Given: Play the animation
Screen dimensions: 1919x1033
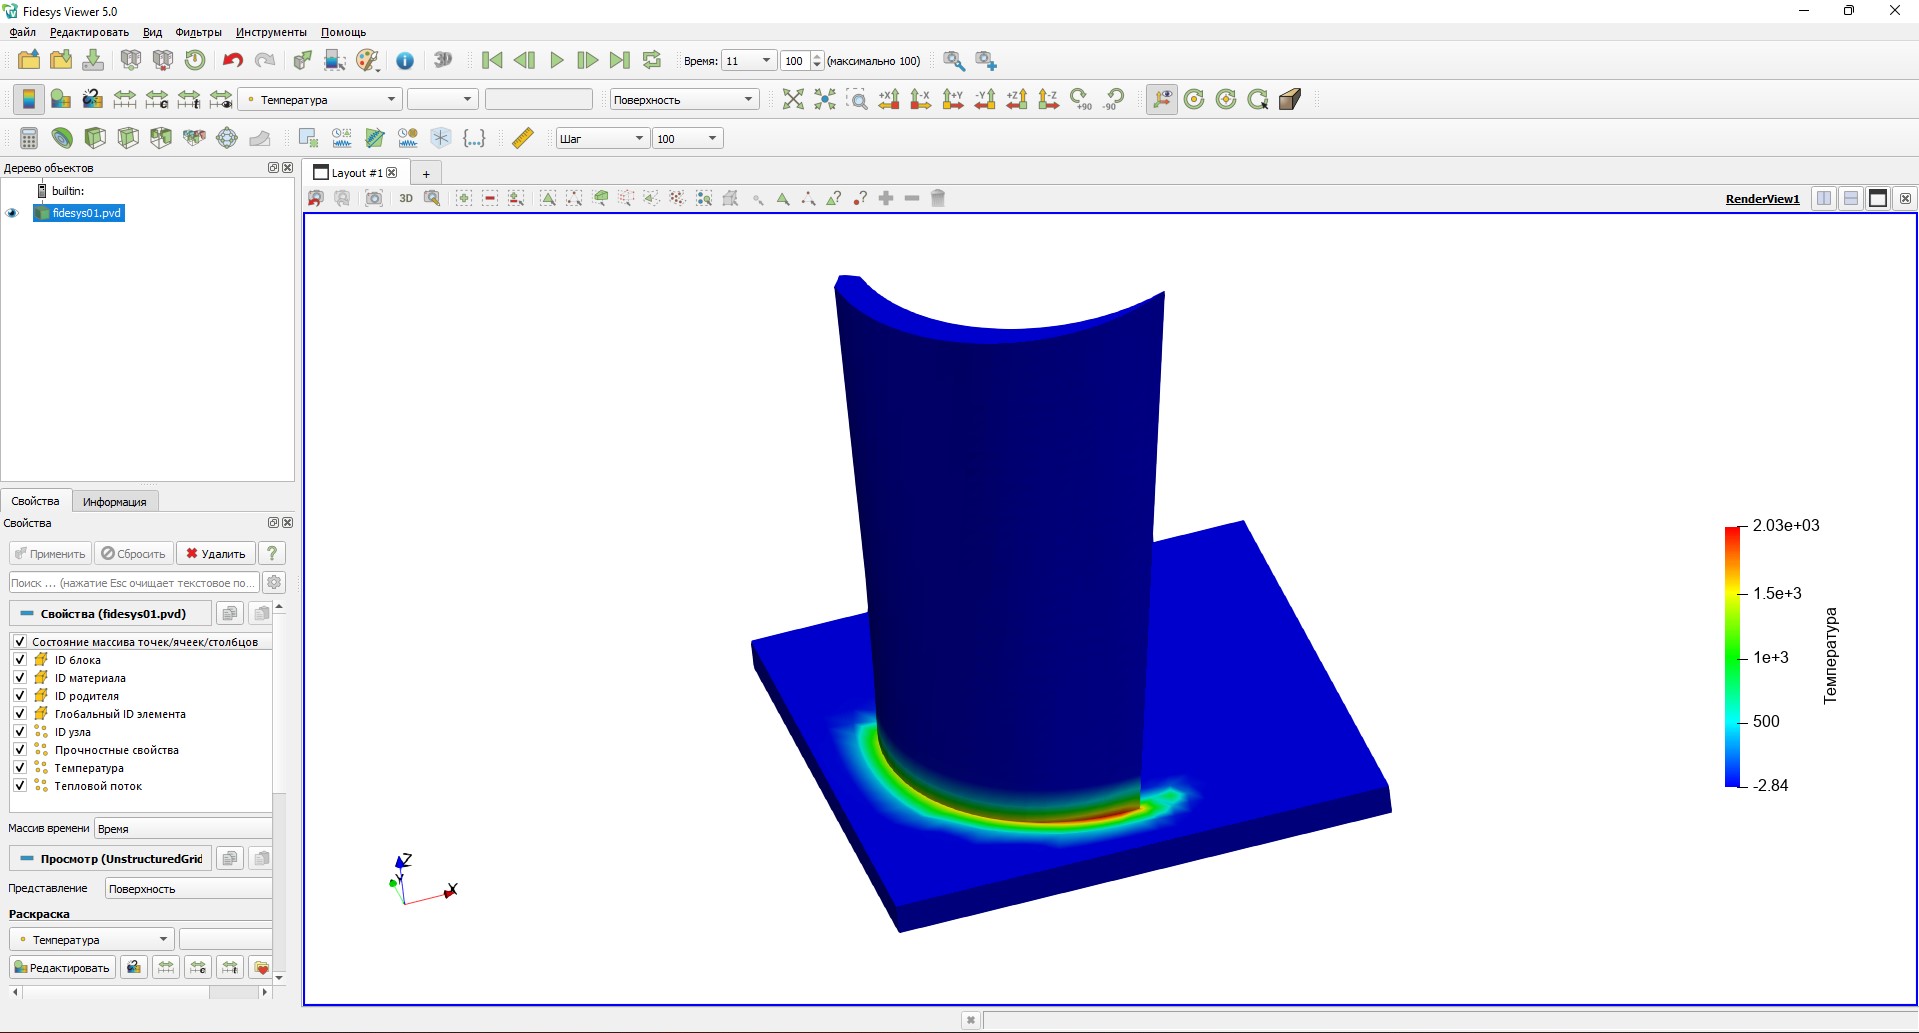Looking at the screenshot, I should [557, 60].
